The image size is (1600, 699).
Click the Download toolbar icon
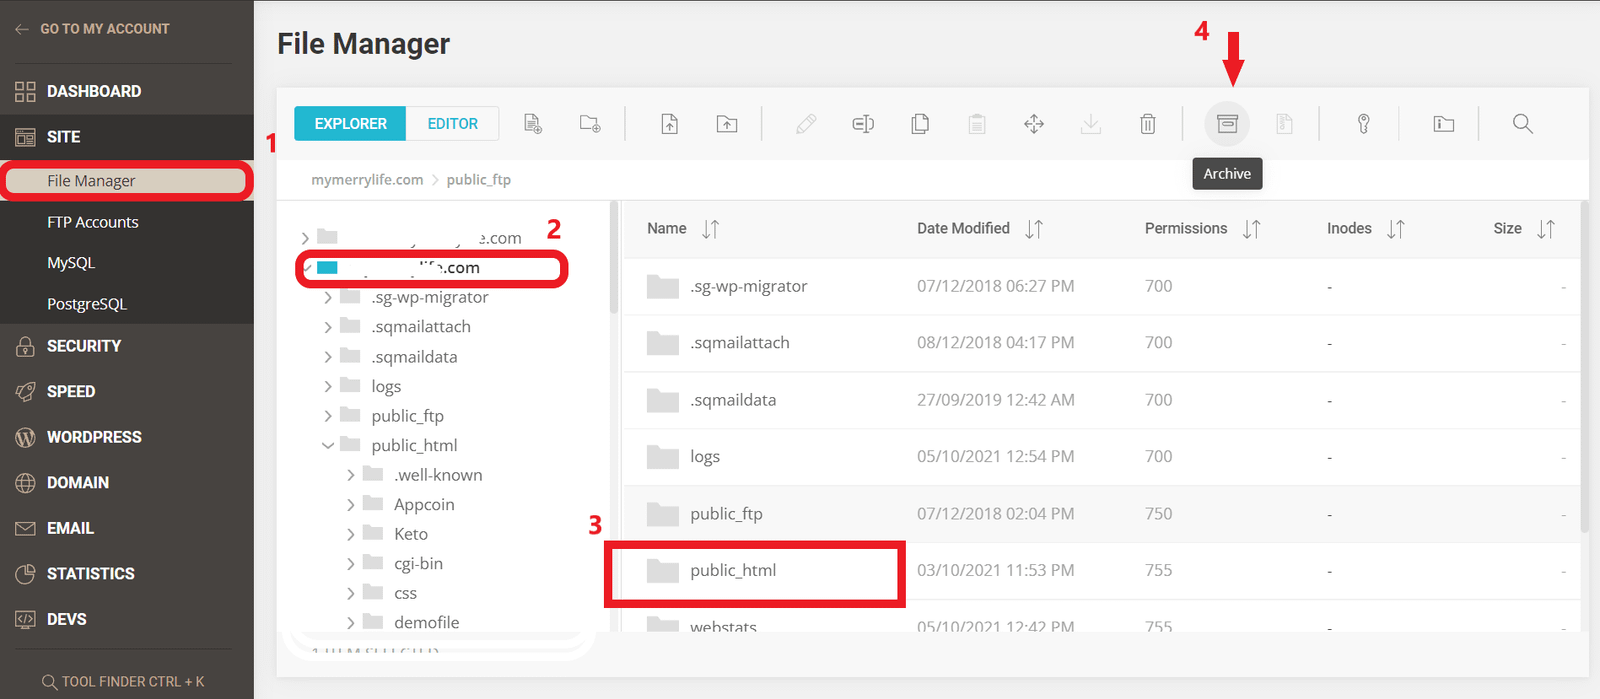point(1091,124)
